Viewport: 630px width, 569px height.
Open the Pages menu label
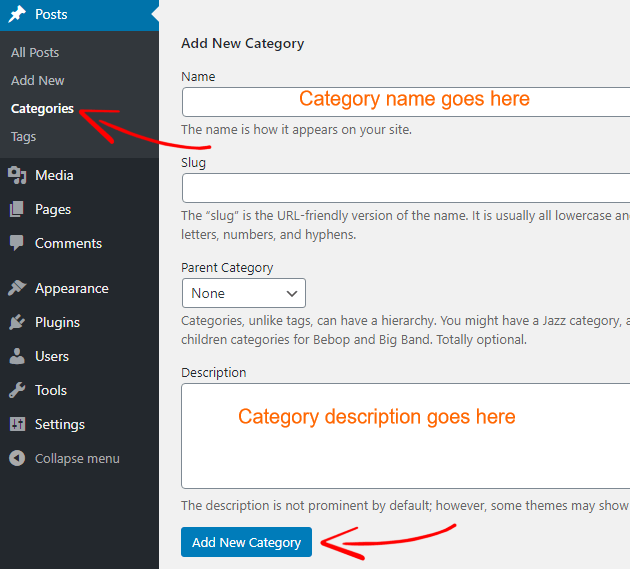pos(53,210)
